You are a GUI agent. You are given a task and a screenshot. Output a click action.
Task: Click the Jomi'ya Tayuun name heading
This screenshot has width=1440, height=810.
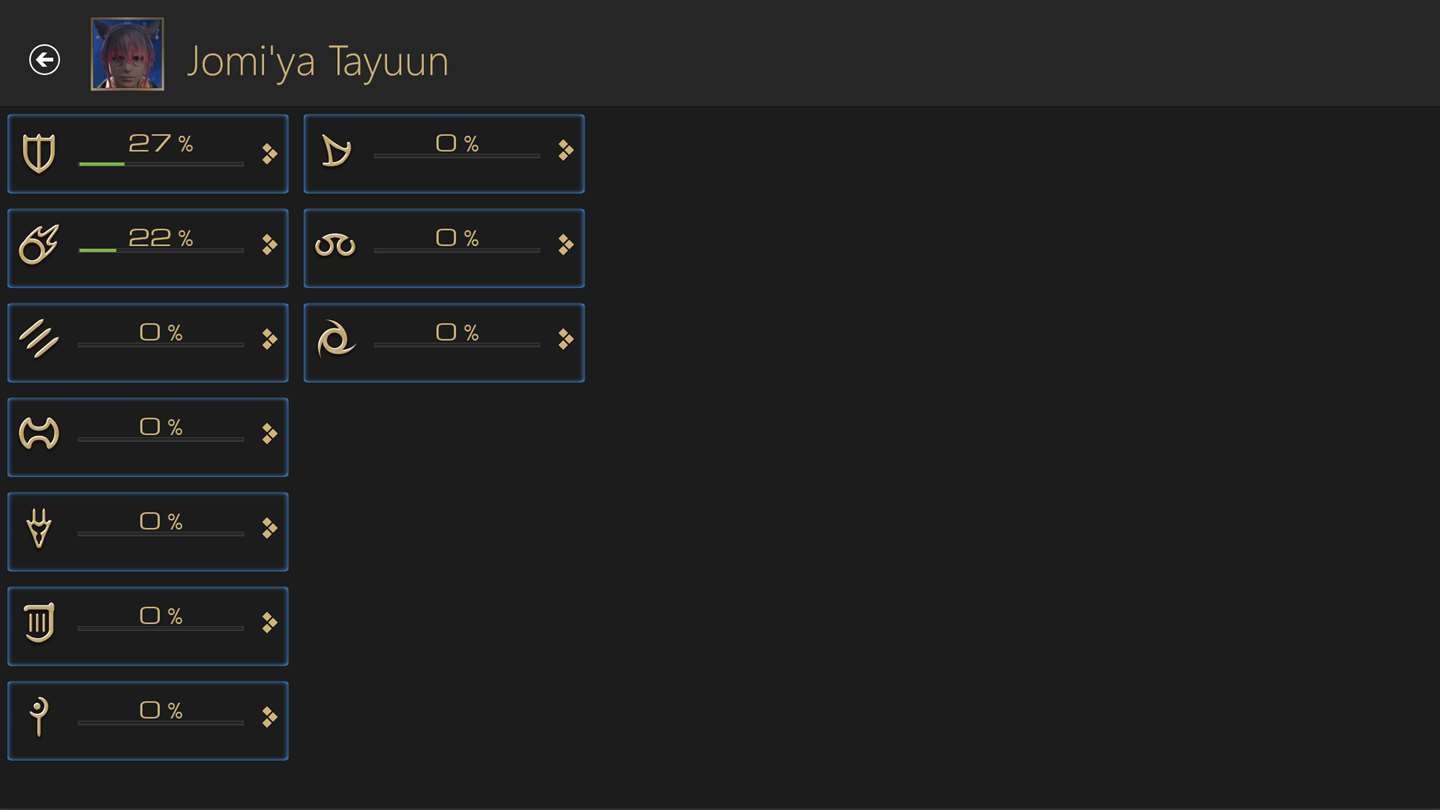(317, 61)
